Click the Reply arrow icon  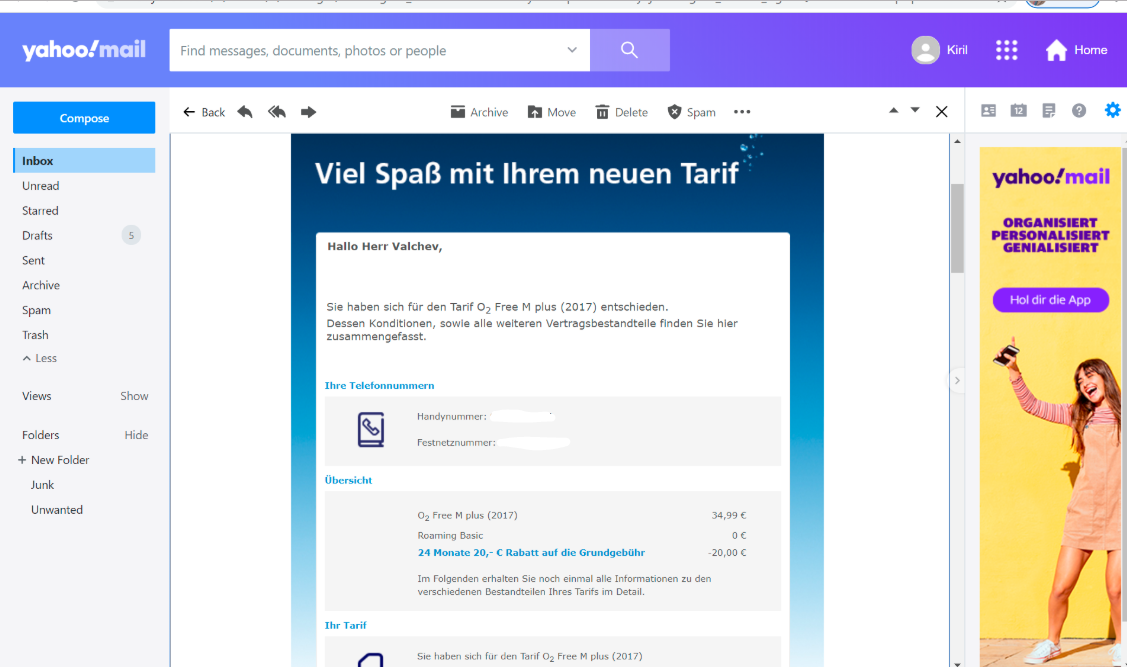click(x=245, y=111)
